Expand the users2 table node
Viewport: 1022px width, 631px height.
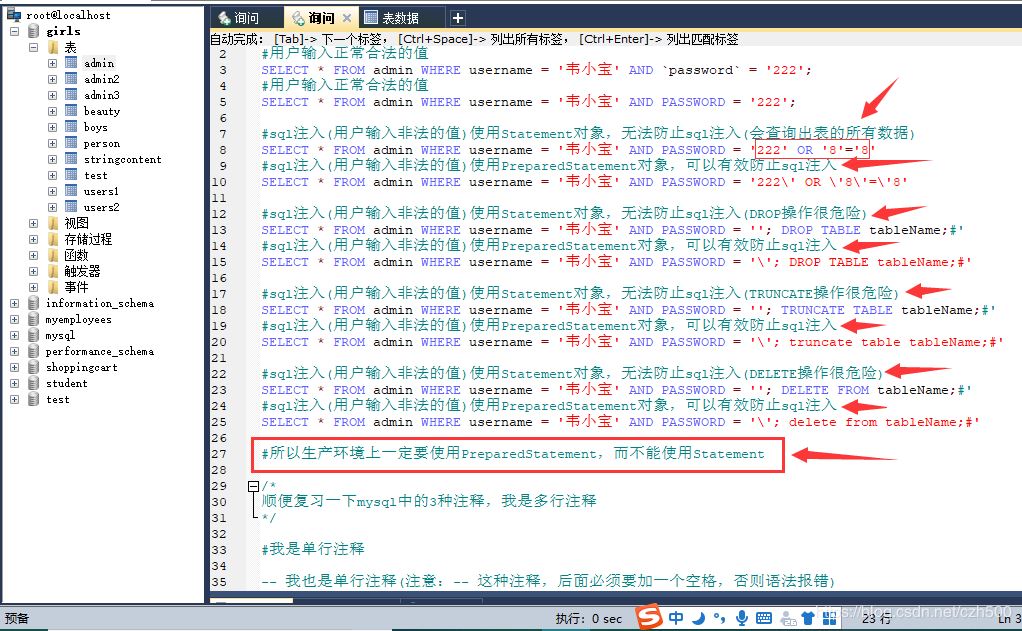[x=52, y=207]
